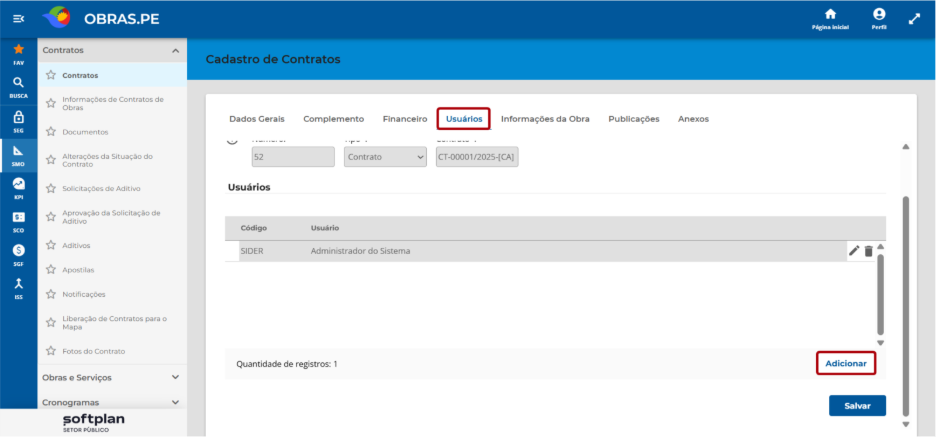The image size is (936, 438).
Task: Favorite the Contratos menu item star
Action: click(51, 75)
